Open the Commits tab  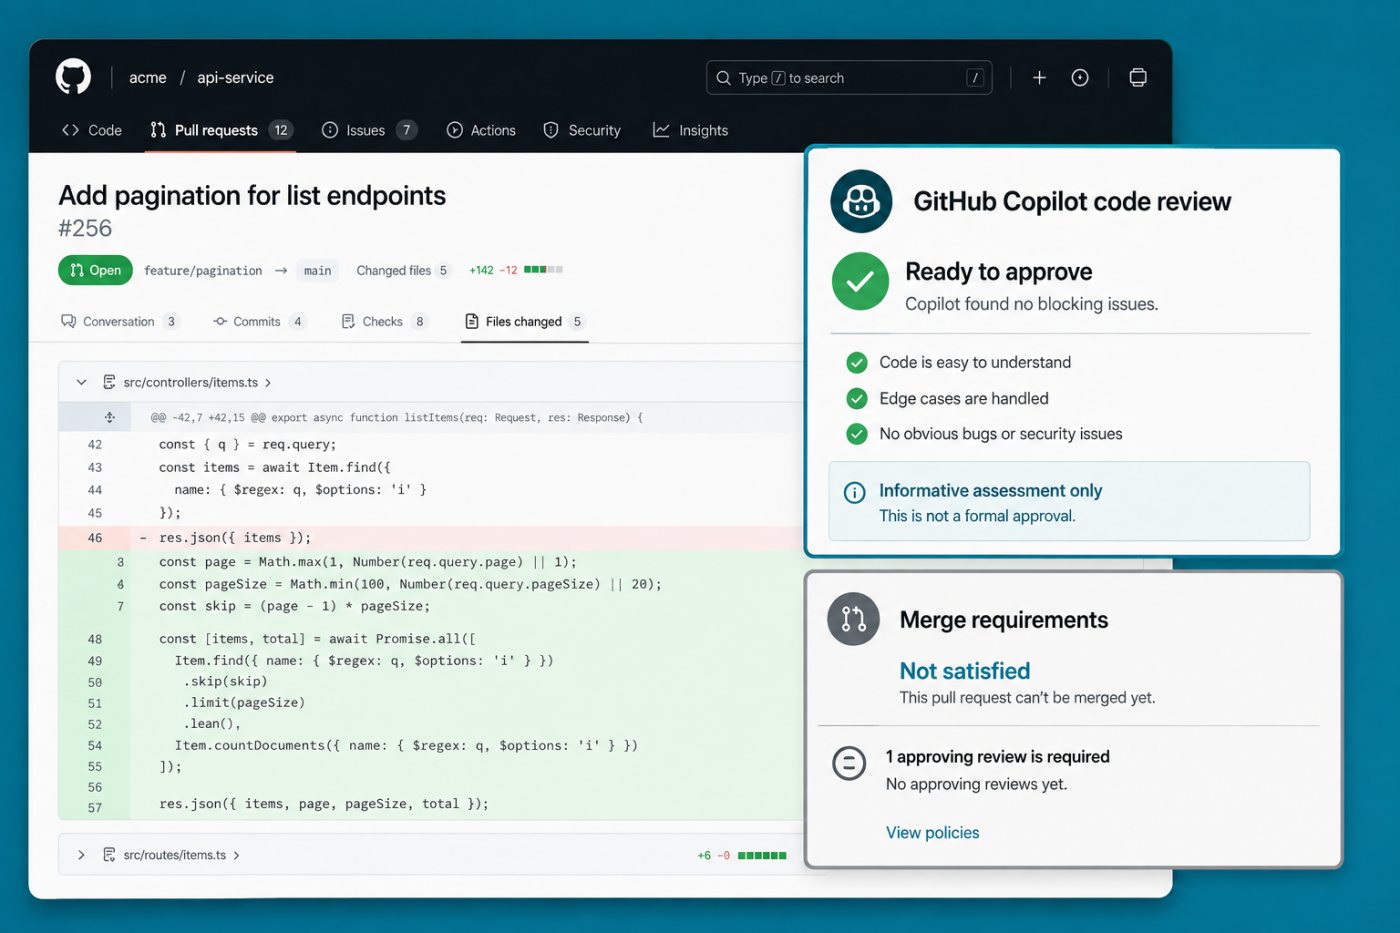click(259, 321)
